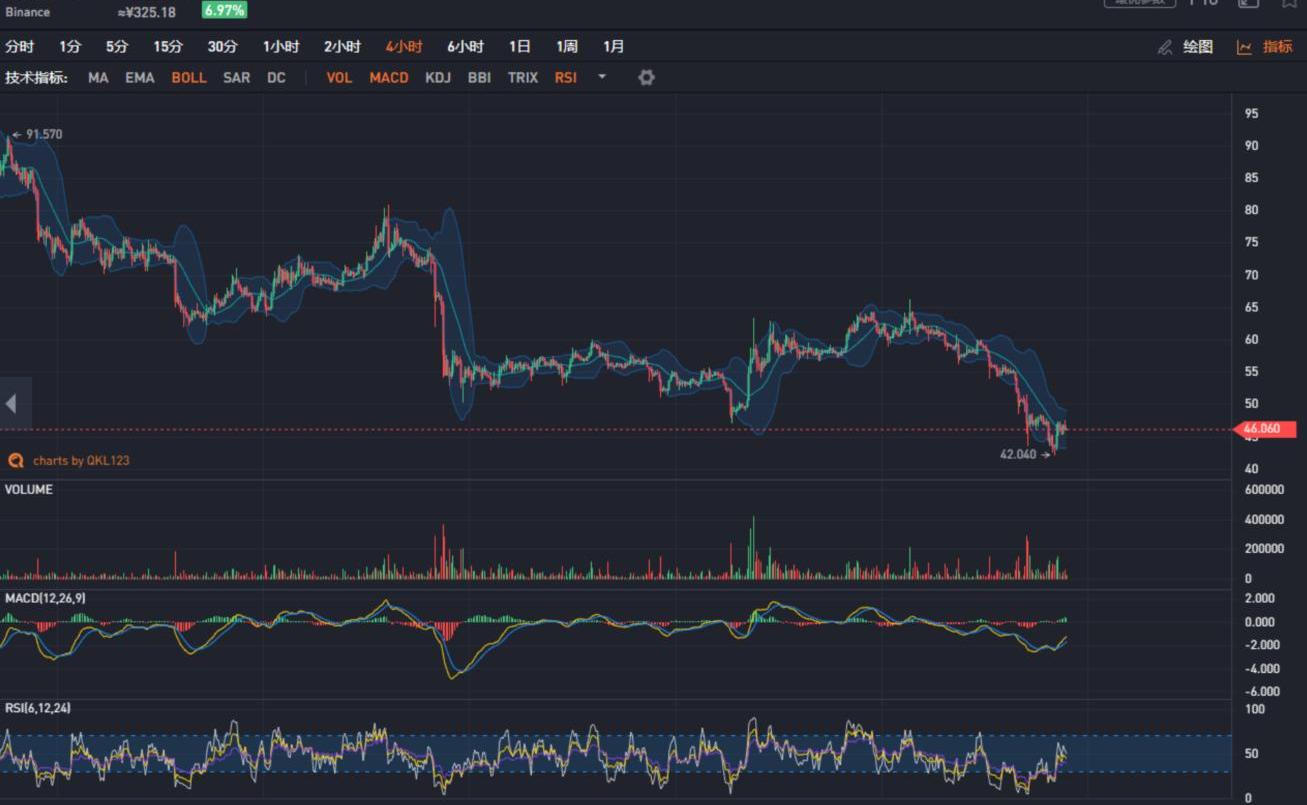Enable the KDJ indicator
The height and width of the screenshot is (805, 1307).
click(438, 77)
